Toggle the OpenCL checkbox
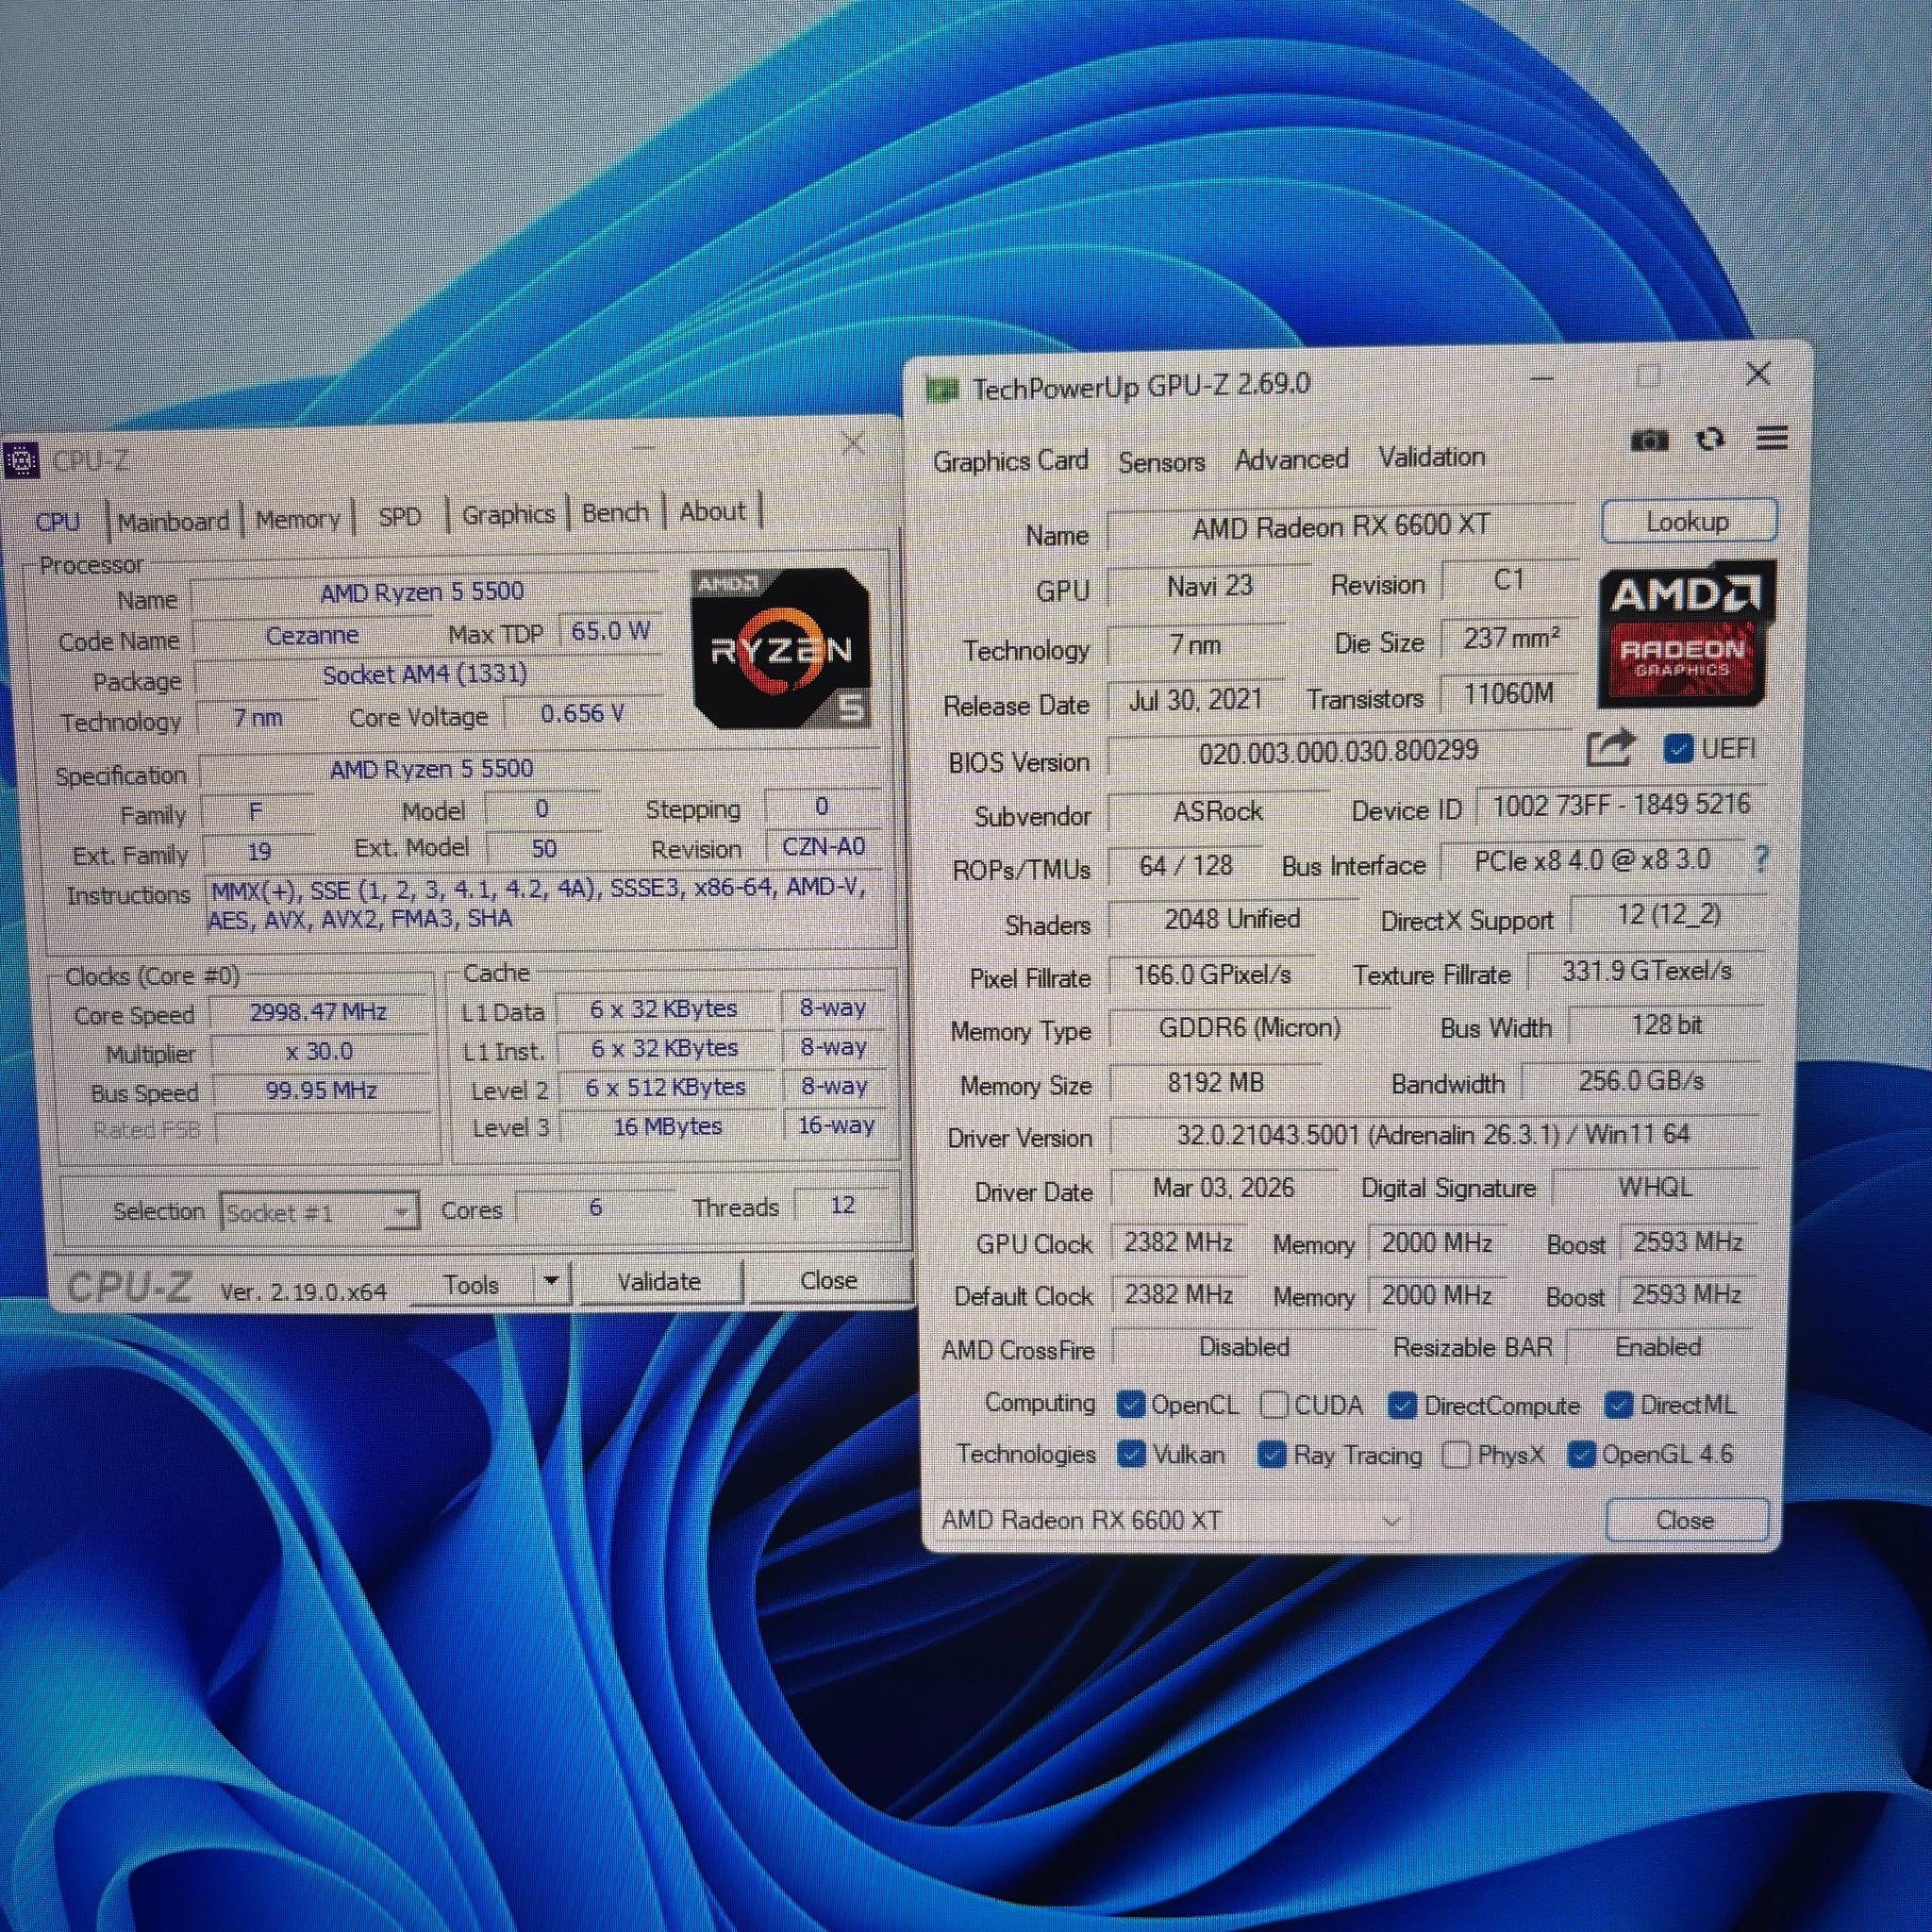This screenshot has width=1932, height=1932. (1130, 1405)
